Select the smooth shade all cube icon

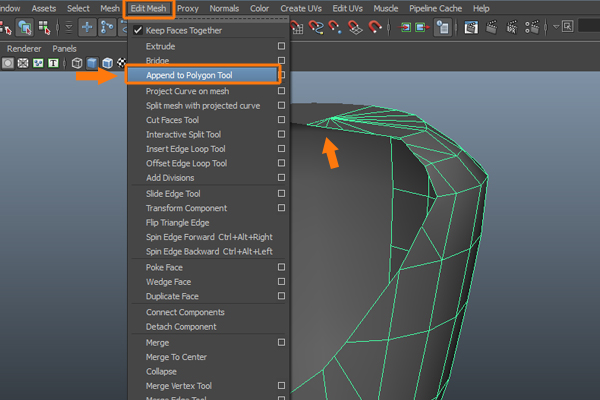pos(92,63)
